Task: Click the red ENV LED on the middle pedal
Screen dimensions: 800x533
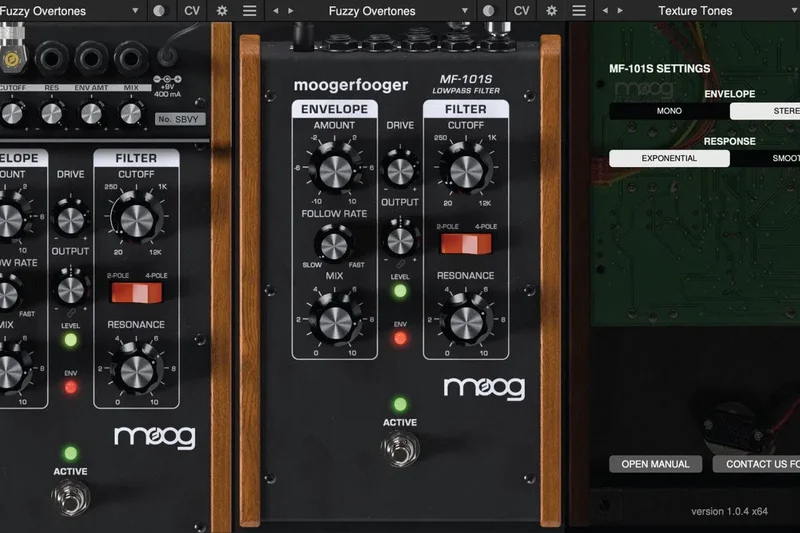Action: pyautogui.click(x=401, y=338)
